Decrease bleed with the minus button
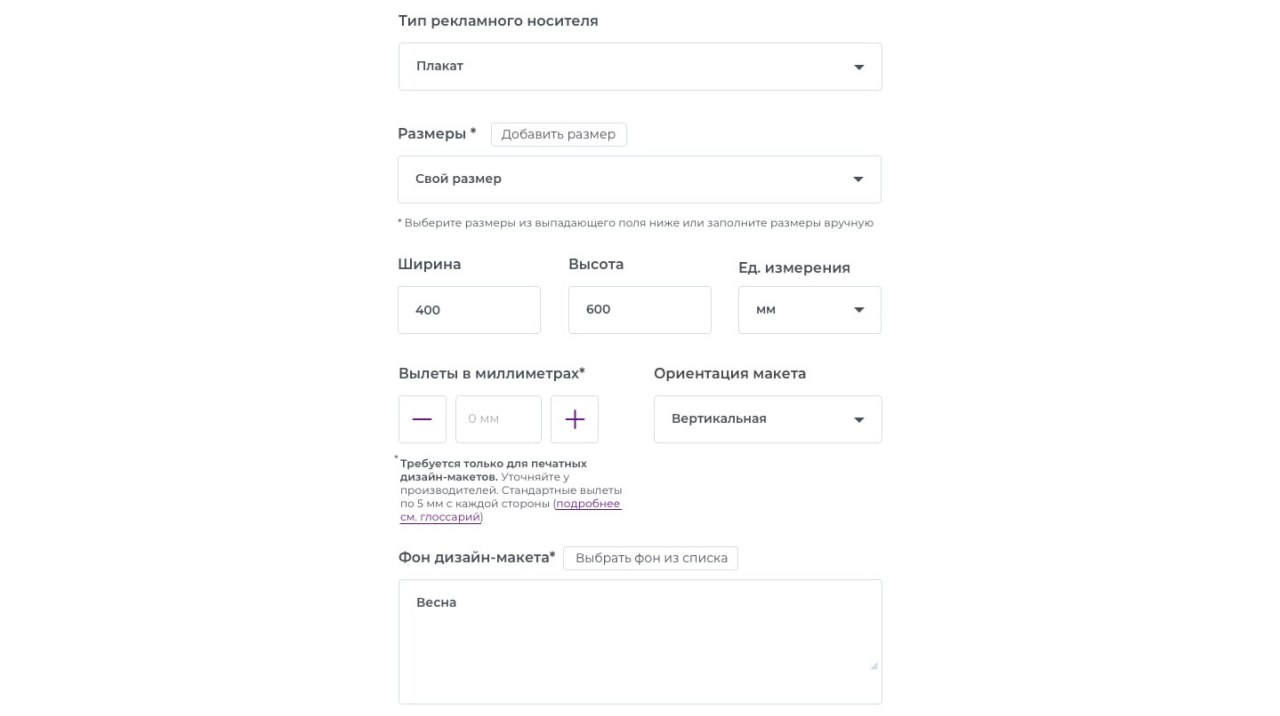The image size is (1280, 716). point(422,419)
